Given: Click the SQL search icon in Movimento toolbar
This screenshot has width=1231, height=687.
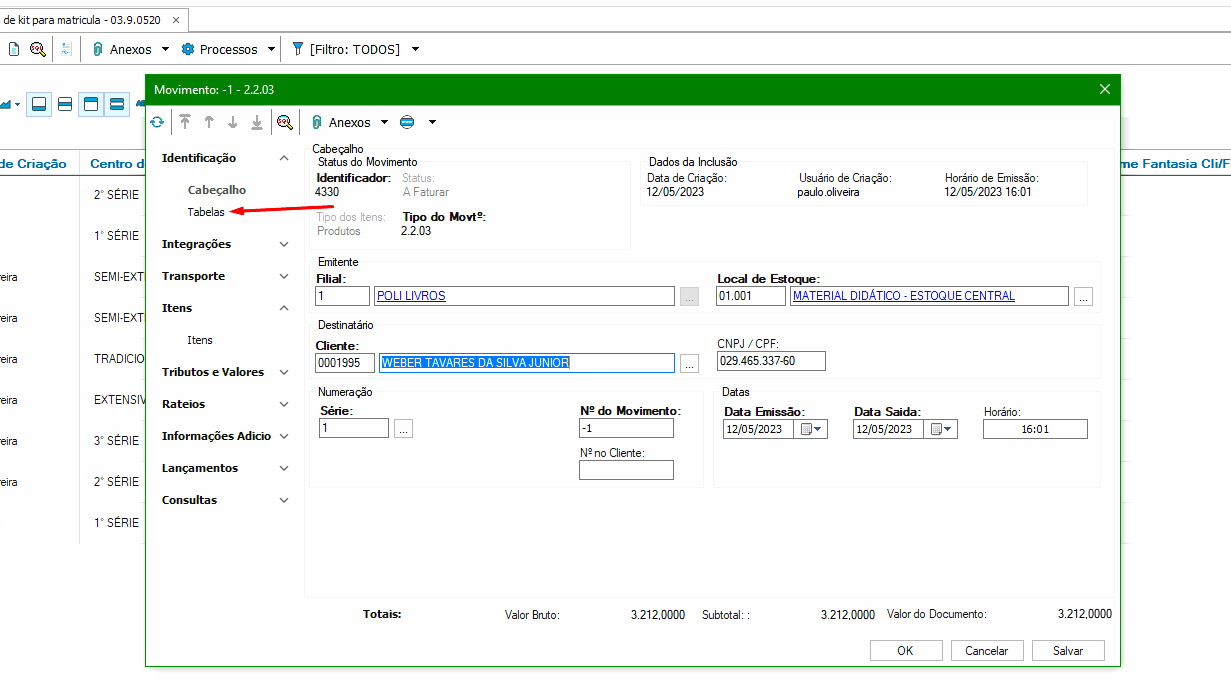Looking at the screenshot, I should (x=285, y=122).
